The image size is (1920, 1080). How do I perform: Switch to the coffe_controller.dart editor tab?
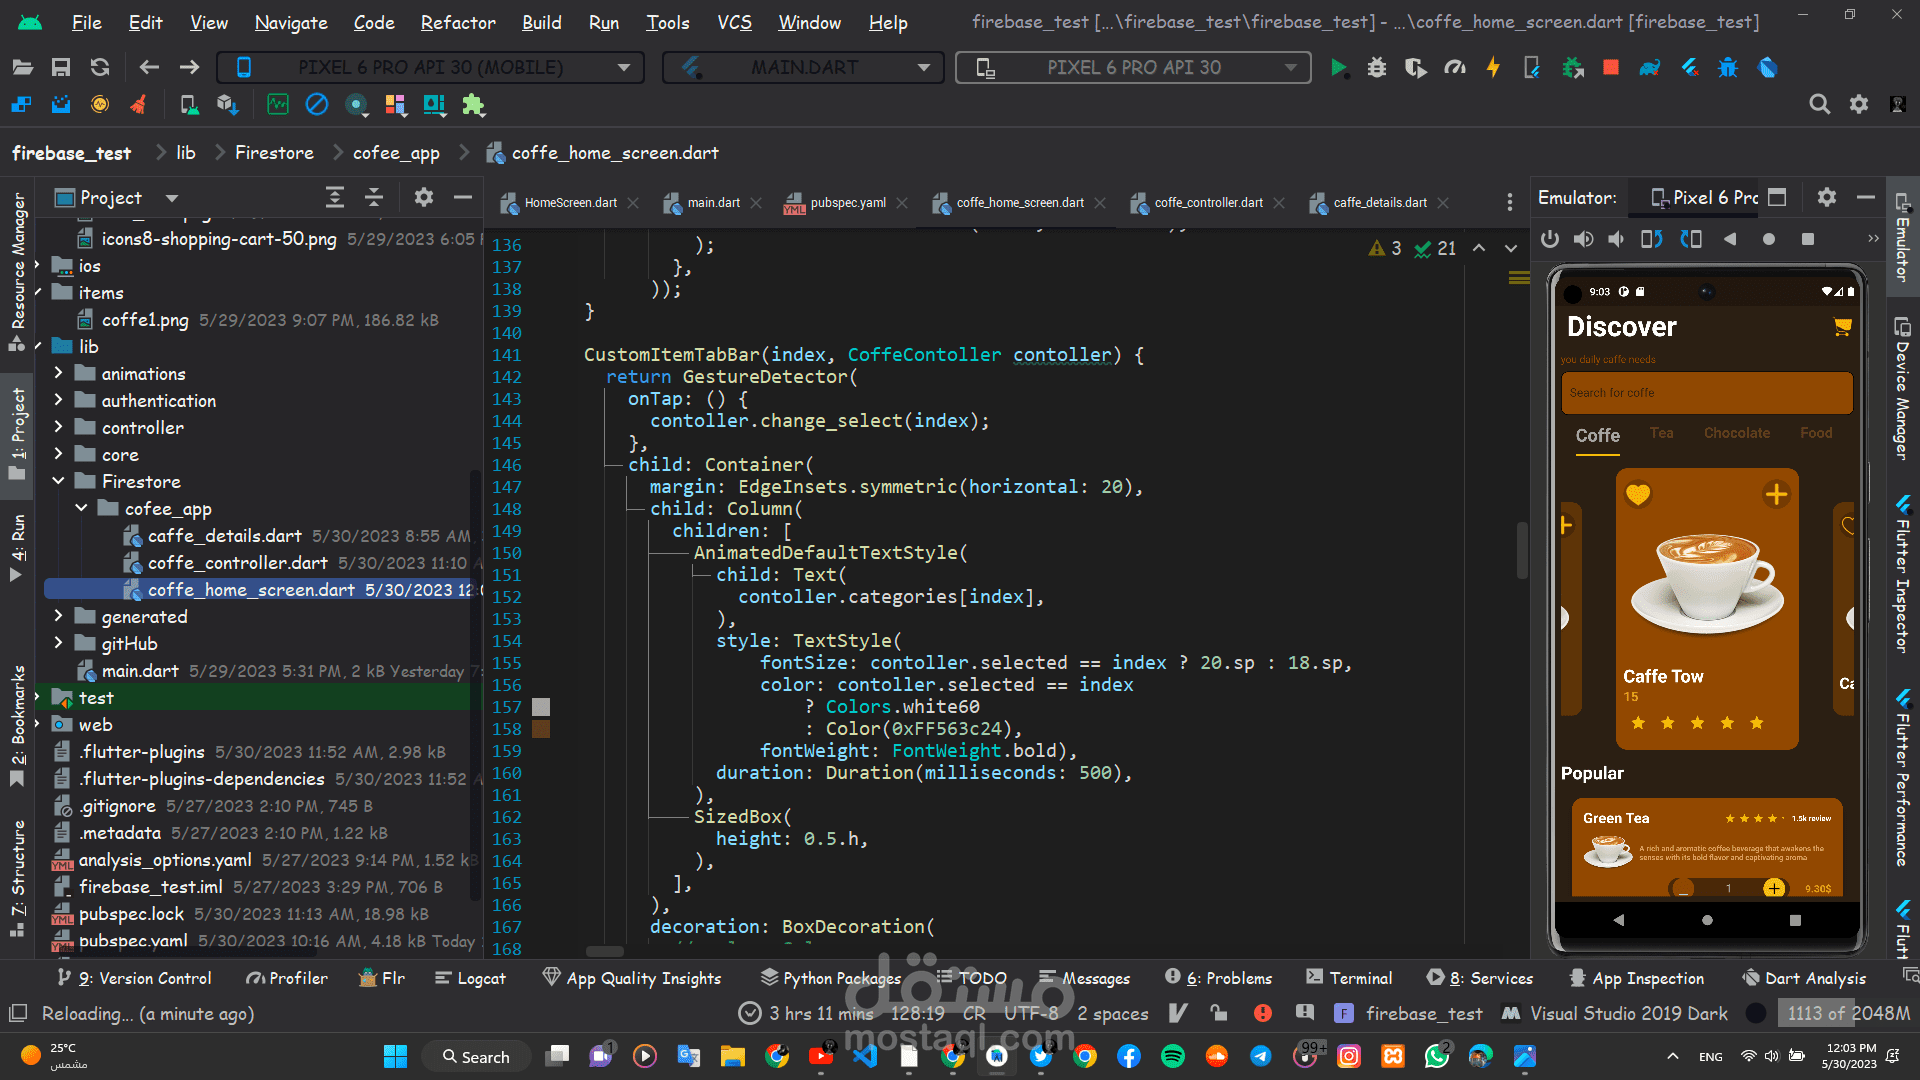pos(1207,202)
